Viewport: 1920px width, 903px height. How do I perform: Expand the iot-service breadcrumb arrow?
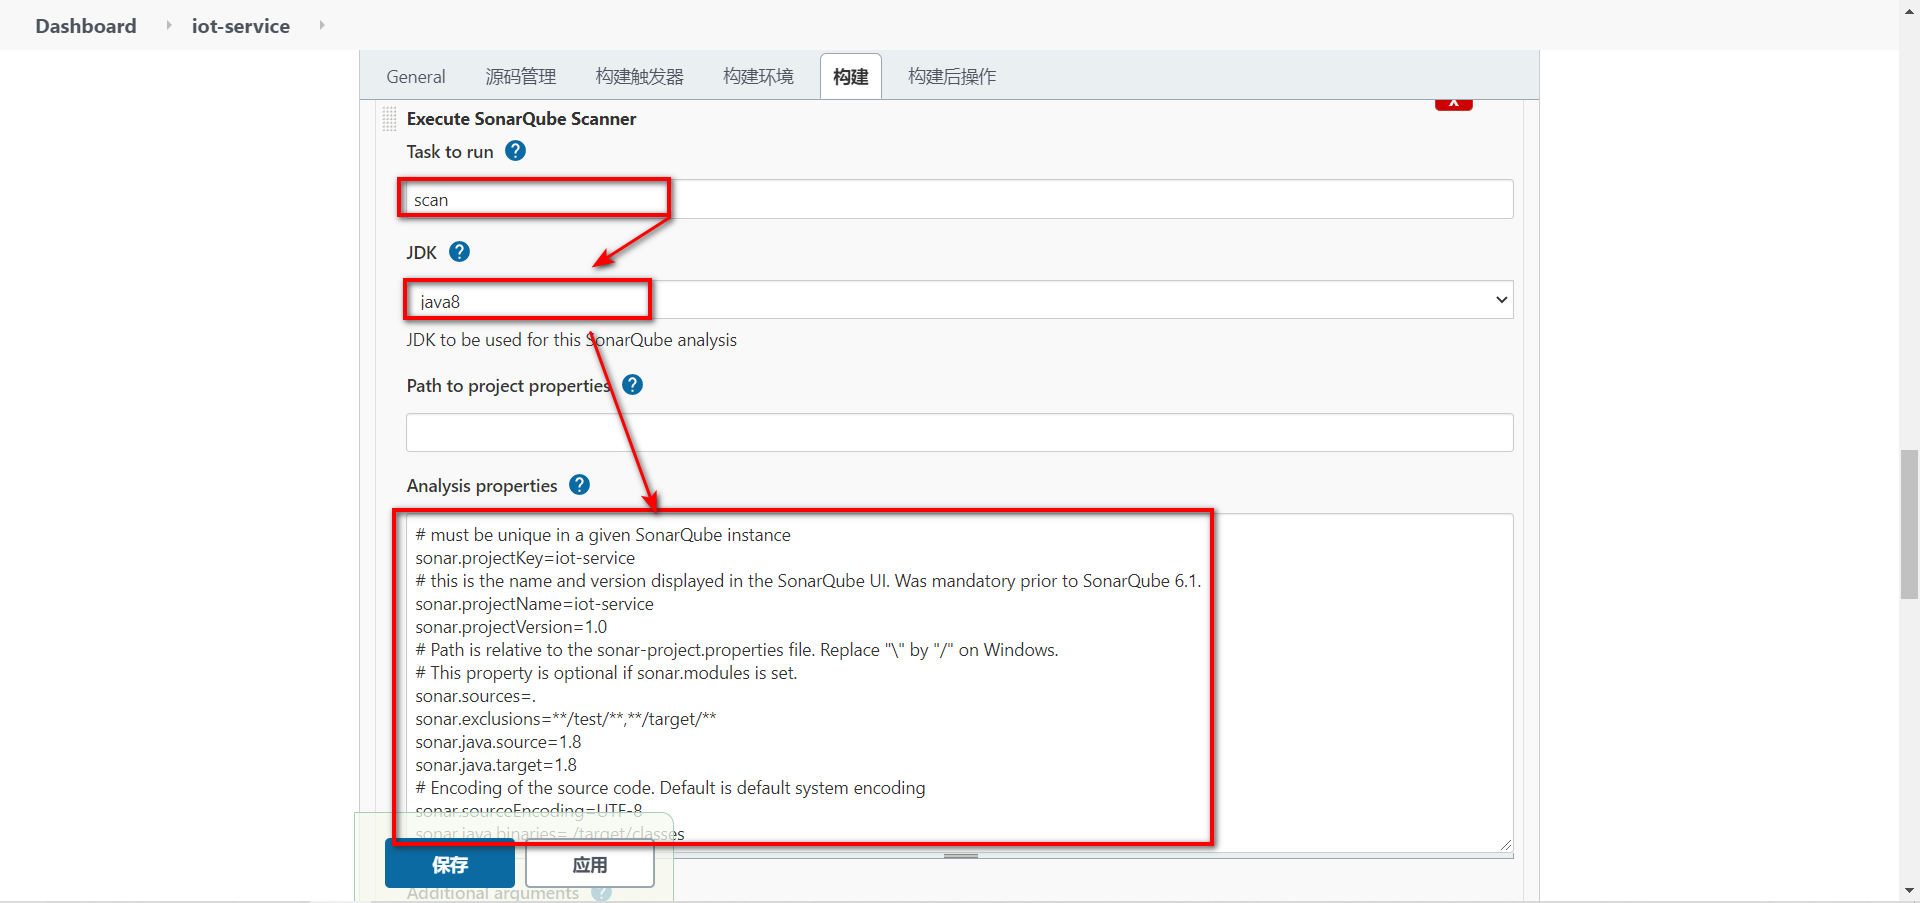coord(322,25)
